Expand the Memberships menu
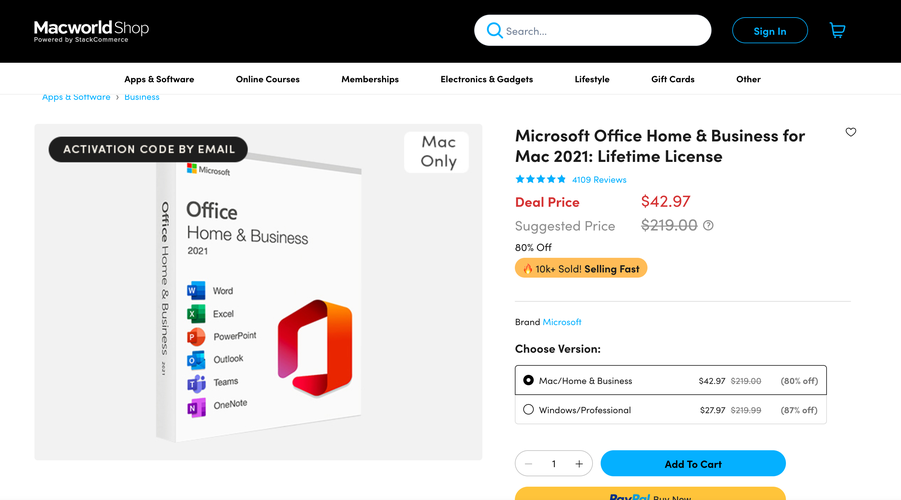 [370, 79]
